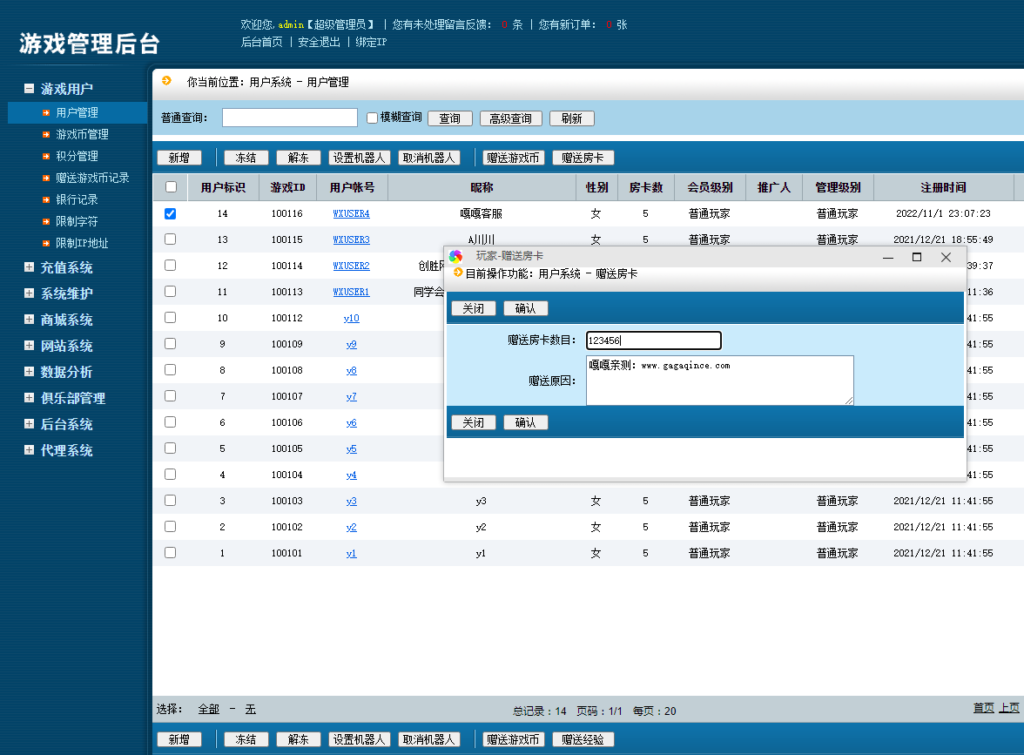The height and width of the screenshot is (755, 1024).
Task: Click the 赠送房卡数目 input field
Action: click(x=655, y=340)
